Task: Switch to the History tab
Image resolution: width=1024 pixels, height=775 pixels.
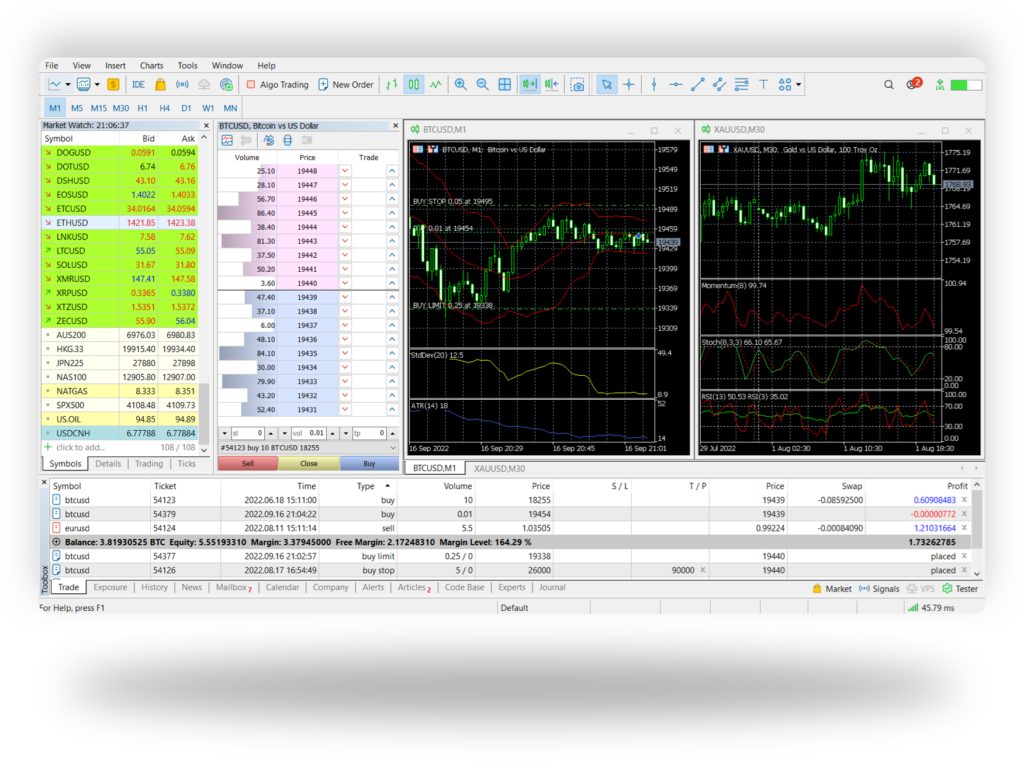Action: click(154, 588)
